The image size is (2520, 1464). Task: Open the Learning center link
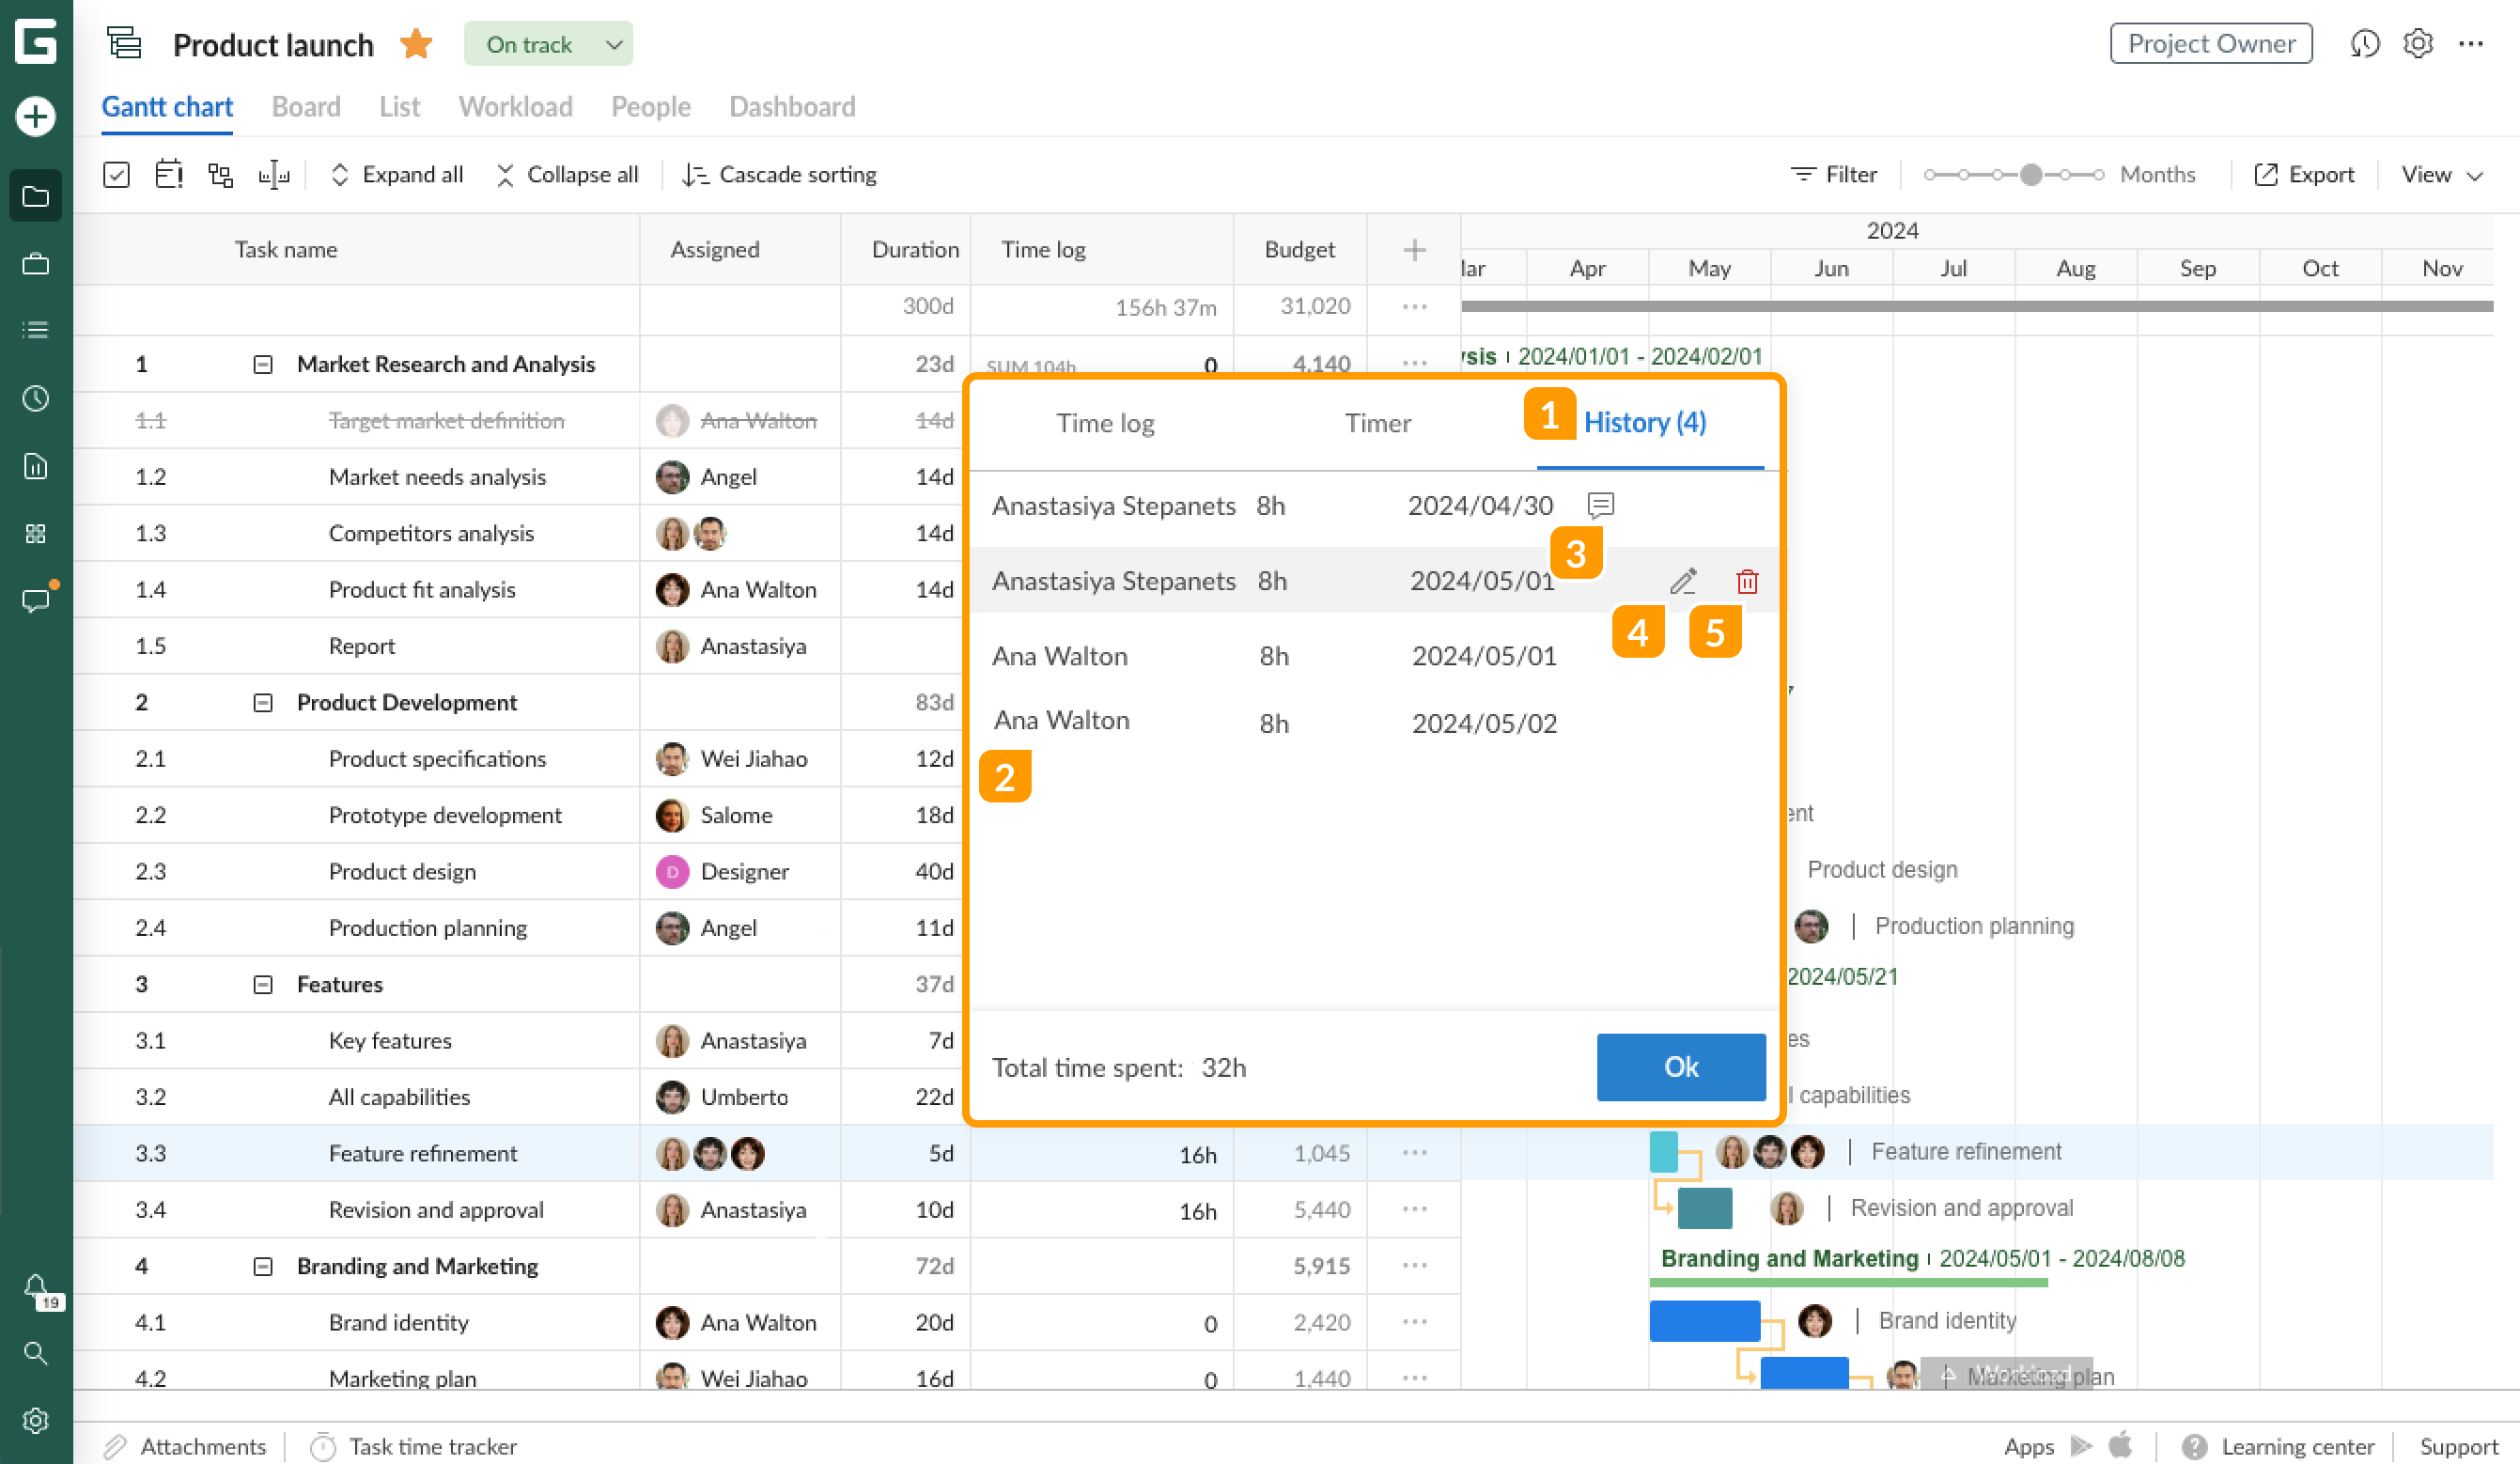pos(2279,1446)
